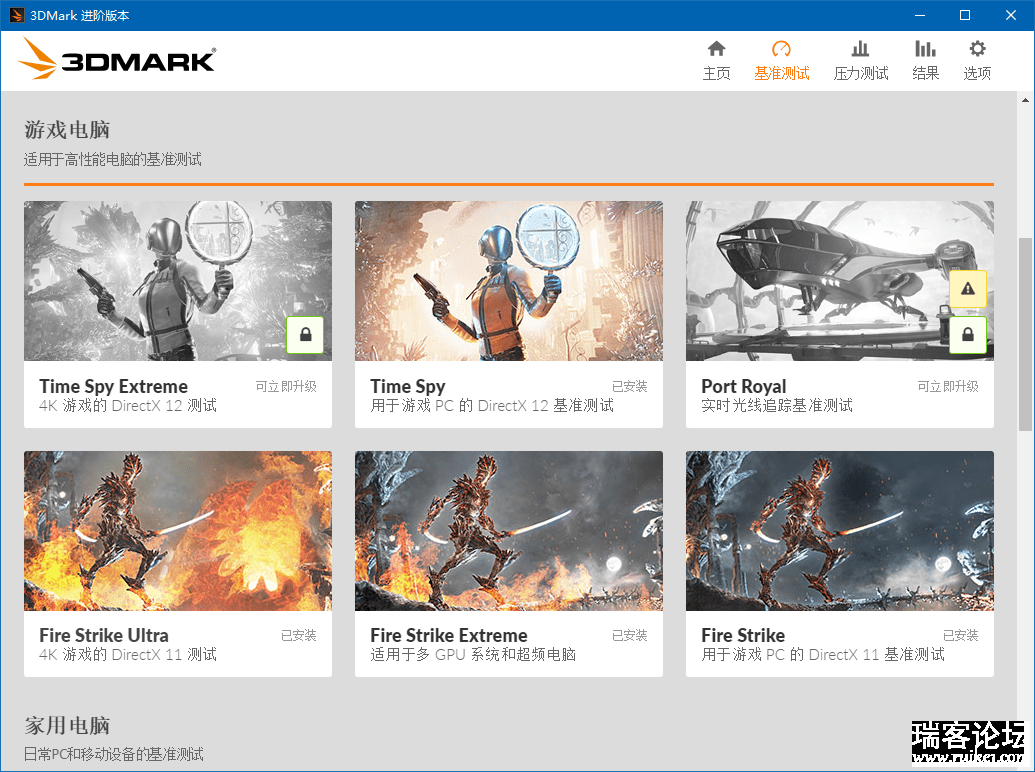Click the Fire Strike Ultra title
1035x772 pixels.
104,635
